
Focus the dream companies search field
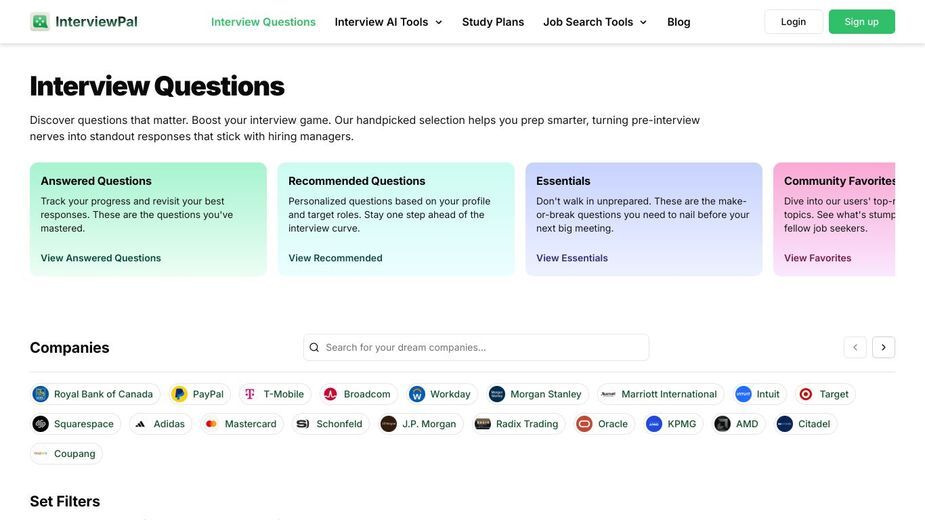[x=476, y=348]
